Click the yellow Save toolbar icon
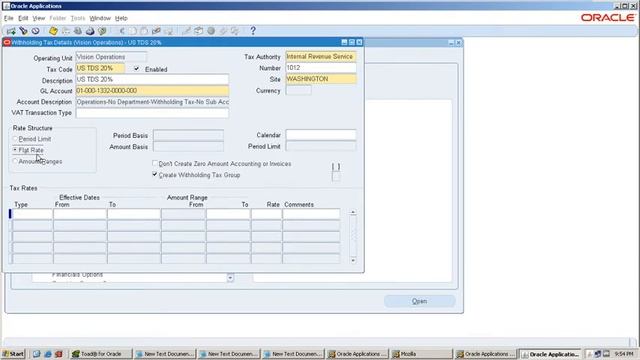This screenshot has height=360, width=640. (x=53, y=31)
